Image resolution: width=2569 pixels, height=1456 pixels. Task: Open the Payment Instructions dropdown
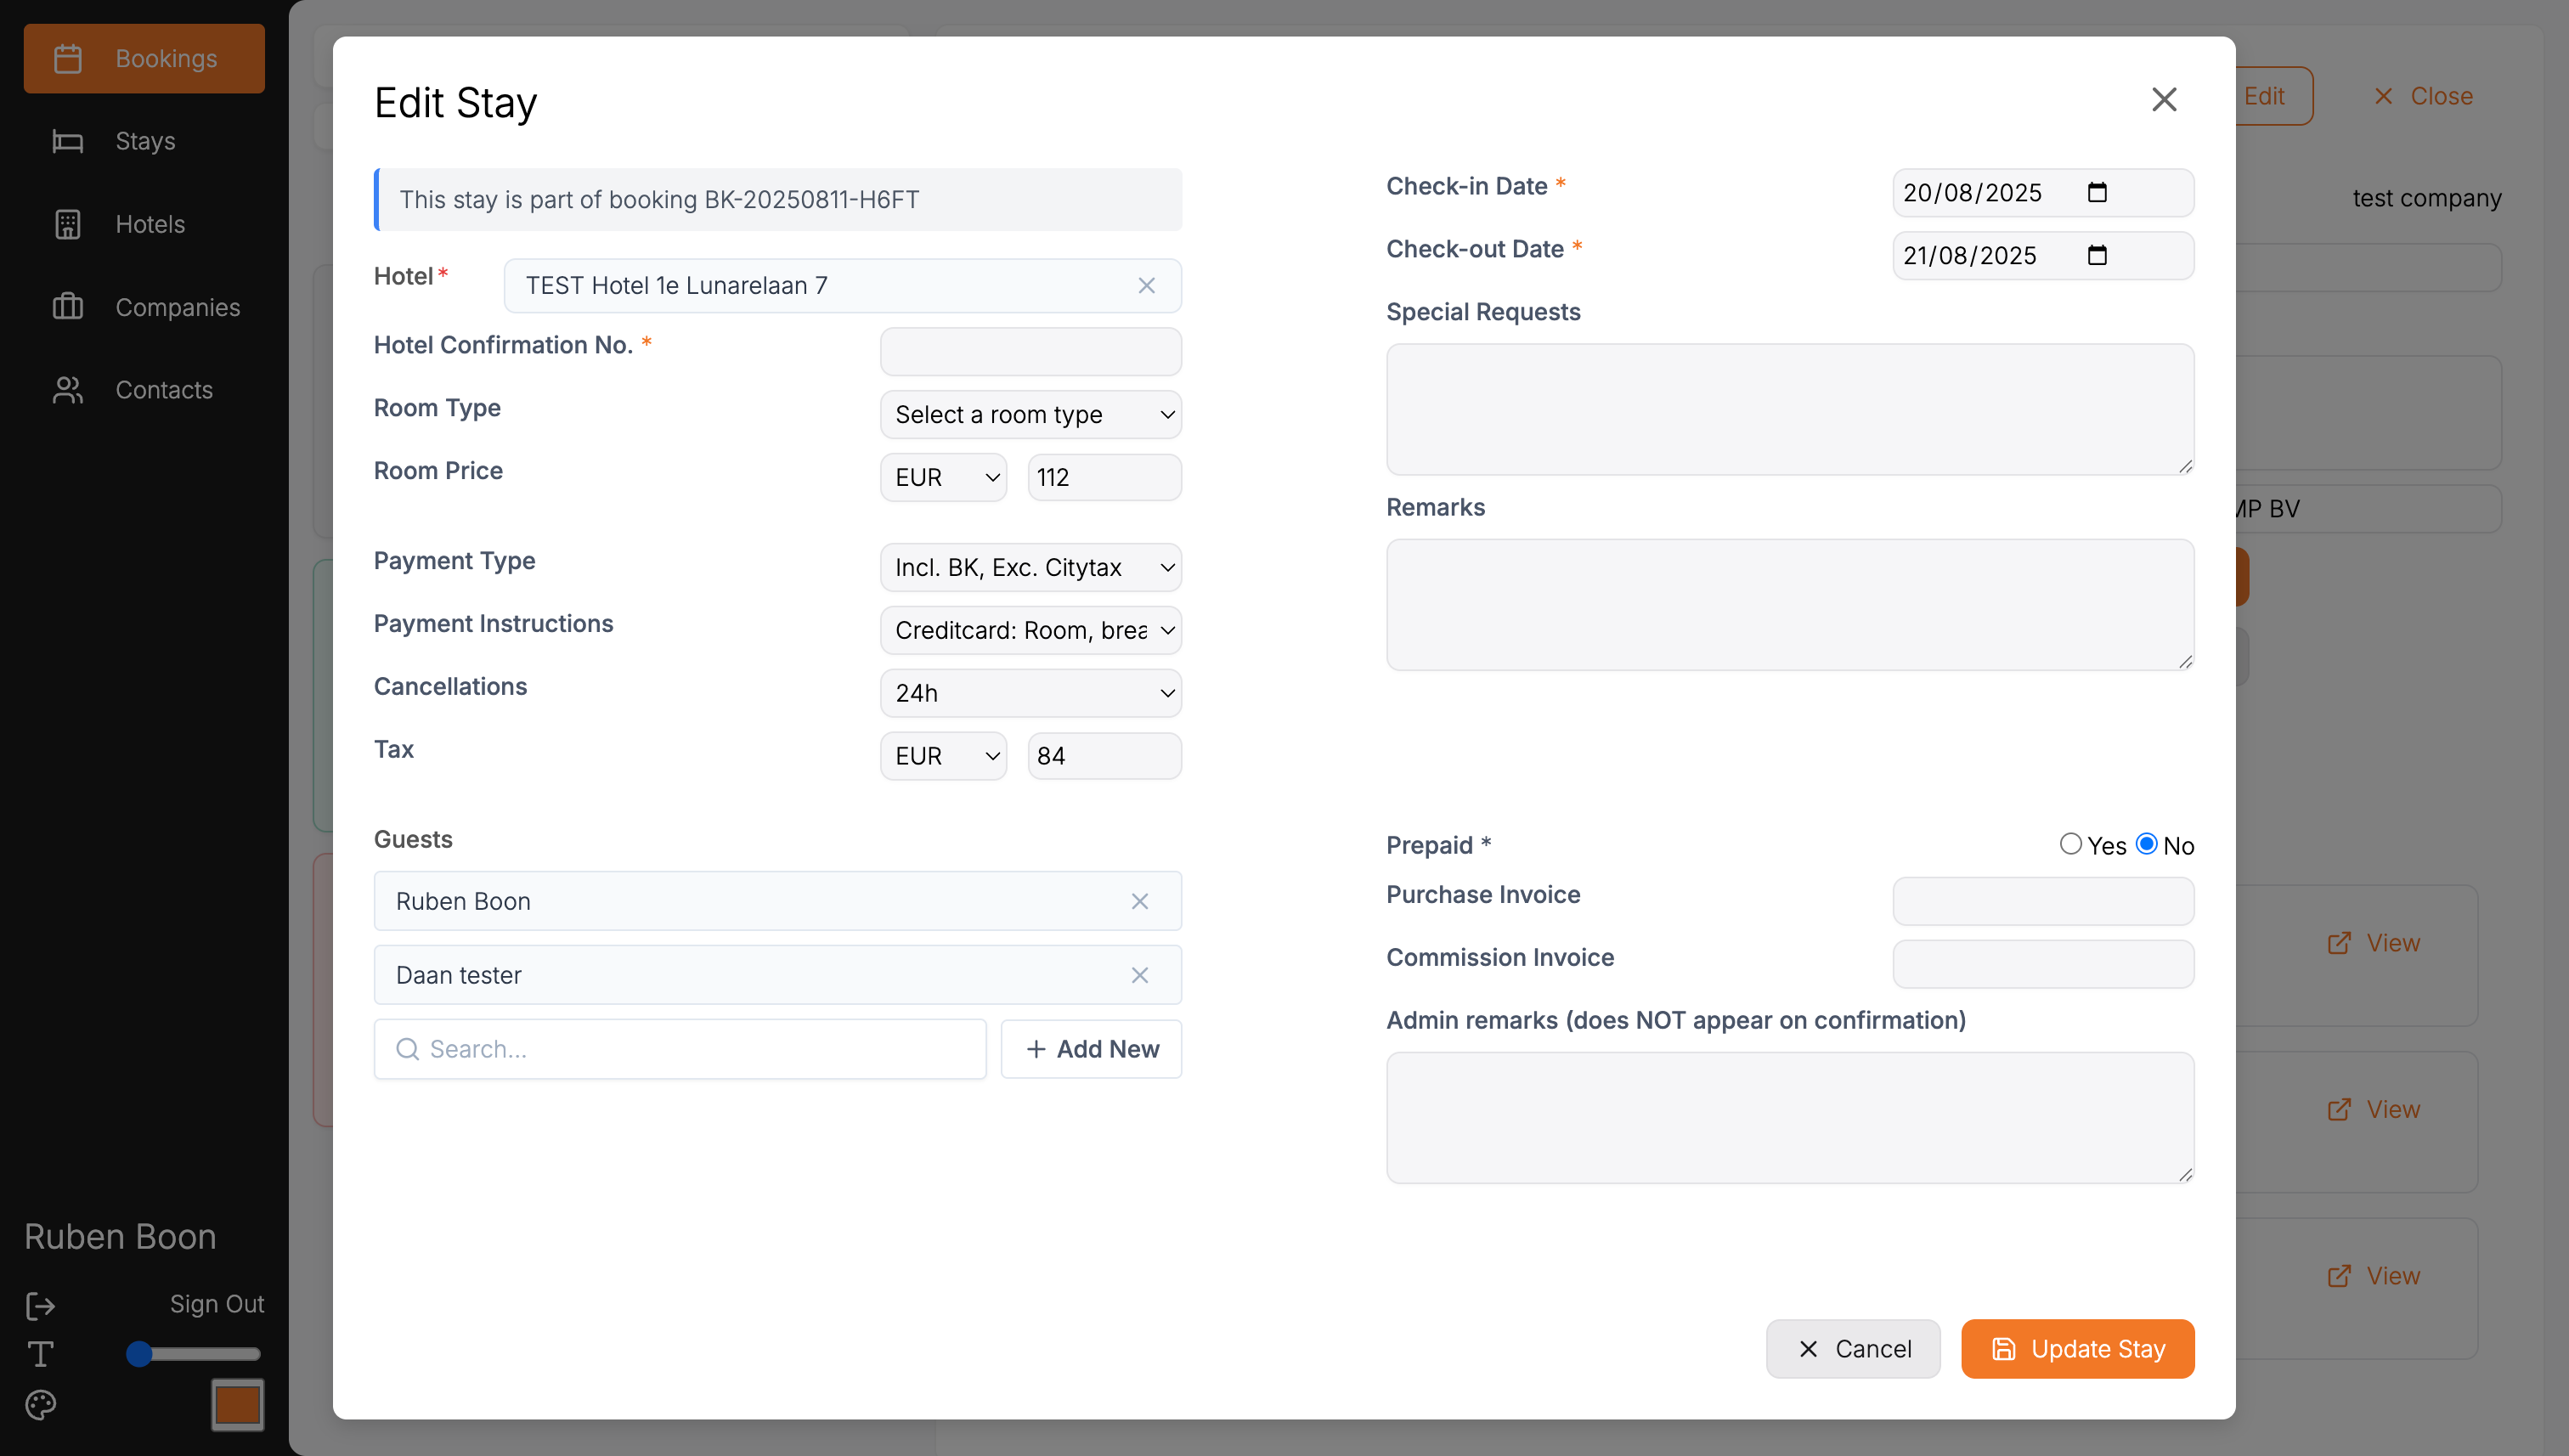(x=1030, y=631)
